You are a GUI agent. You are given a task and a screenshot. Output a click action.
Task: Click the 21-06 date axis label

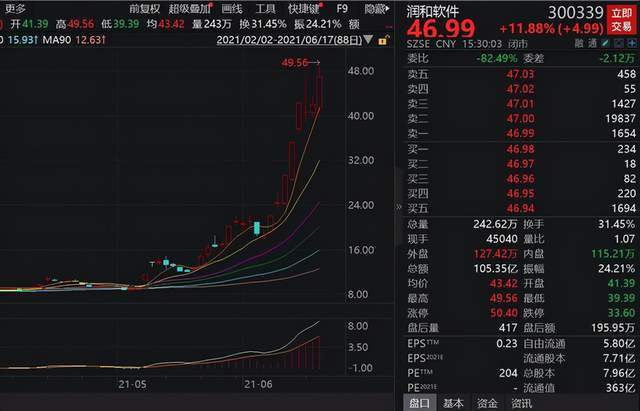point(258,384)
